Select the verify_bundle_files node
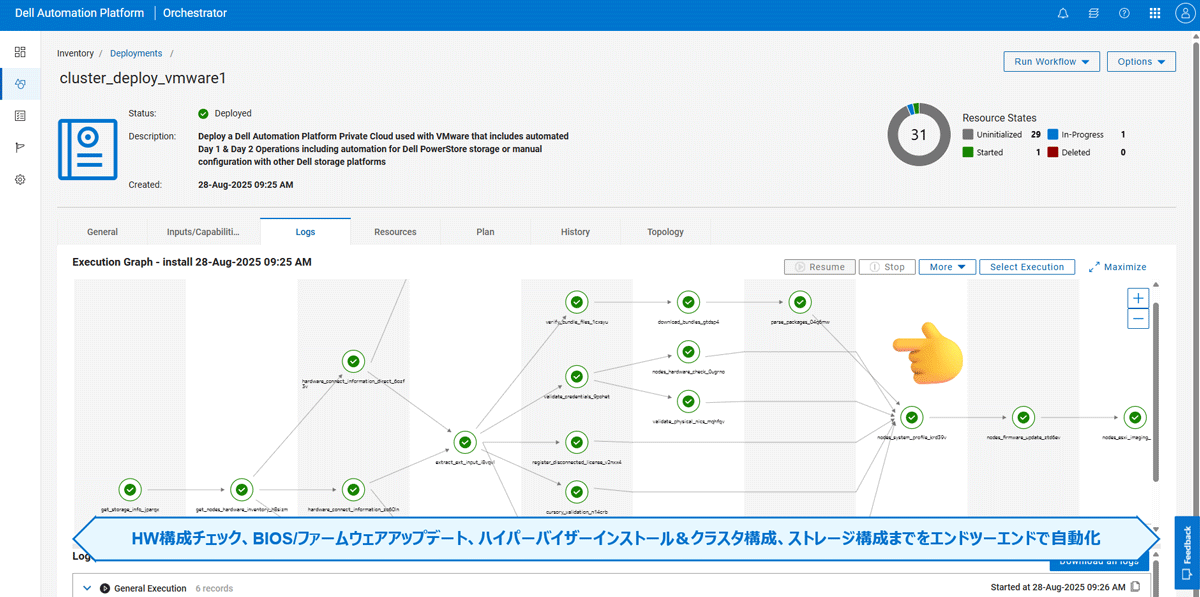 point(576,302)
